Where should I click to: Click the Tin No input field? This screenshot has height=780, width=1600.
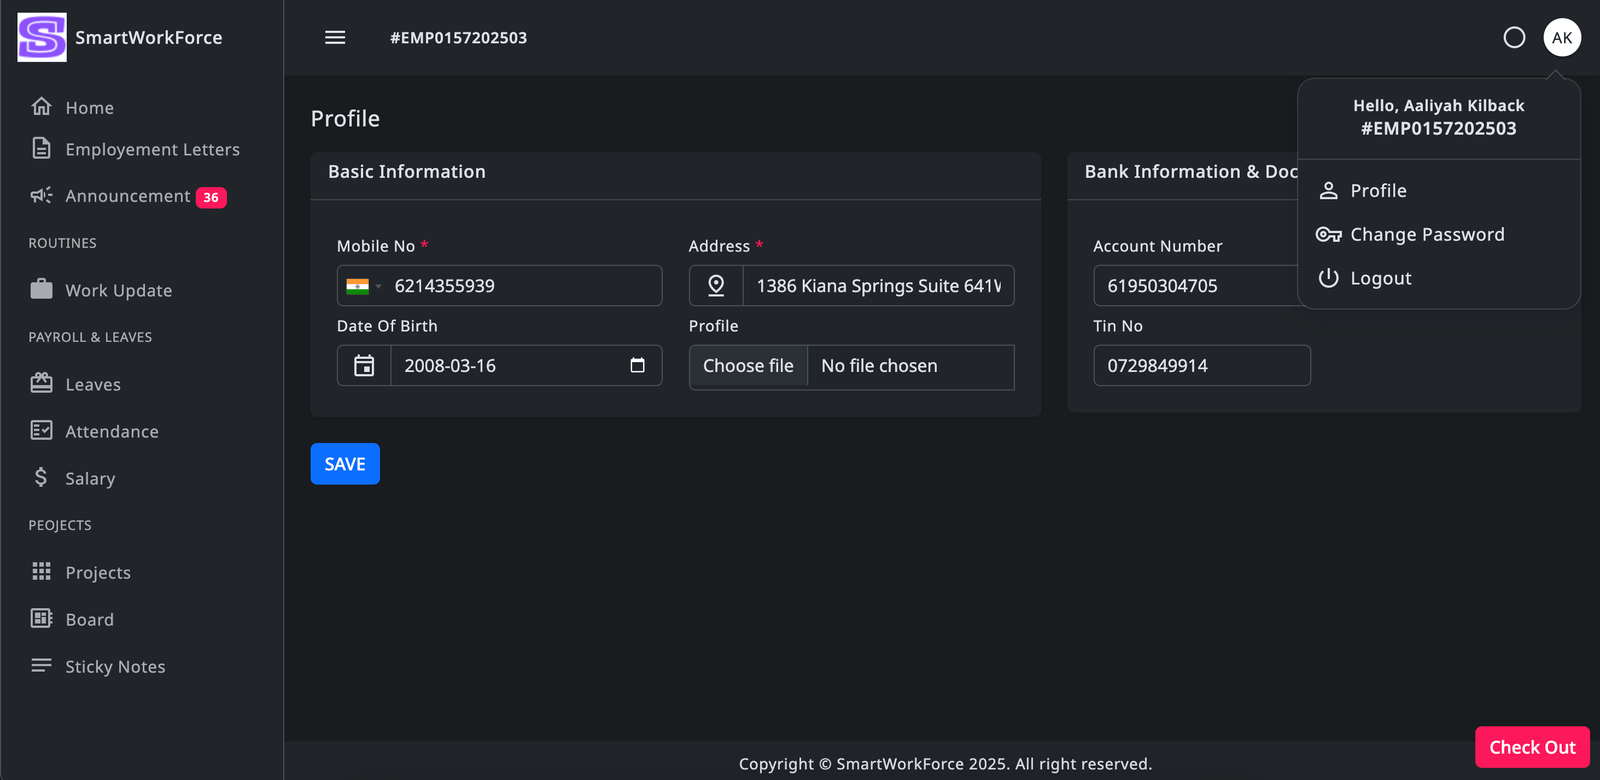[1201, 366]
